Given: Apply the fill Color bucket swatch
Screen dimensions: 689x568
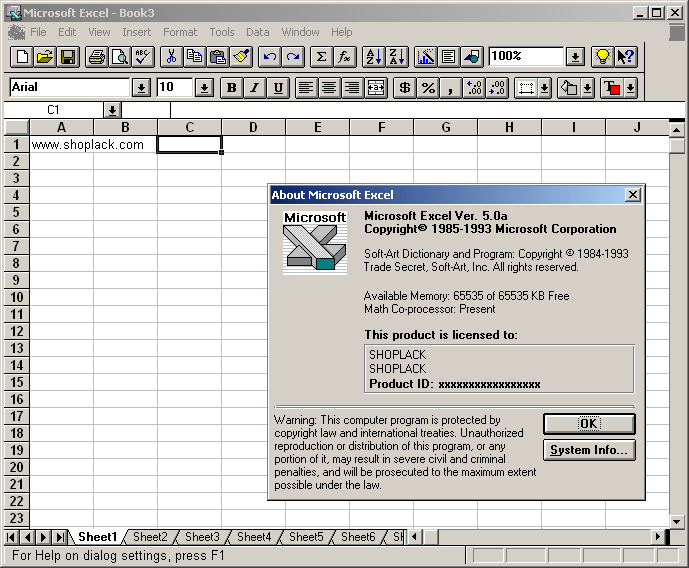Looking at the screenshot, I should pyautogui.click(x=569, y=88).
